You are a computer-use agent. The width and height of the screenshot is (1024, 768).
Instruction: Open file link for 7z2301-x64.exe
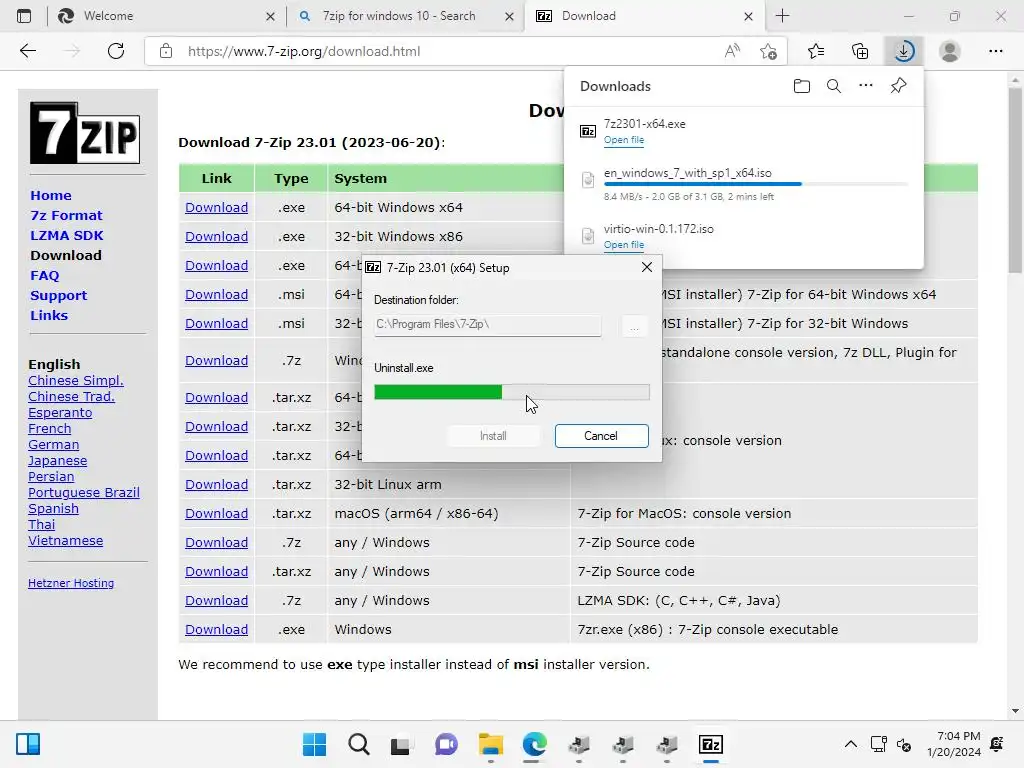pos(624,140)
